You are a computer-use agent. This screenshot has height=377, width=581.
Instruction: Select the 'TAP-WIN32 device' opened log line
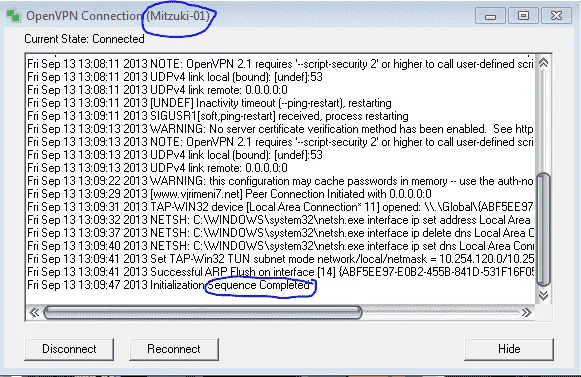(x=280, y=207)
